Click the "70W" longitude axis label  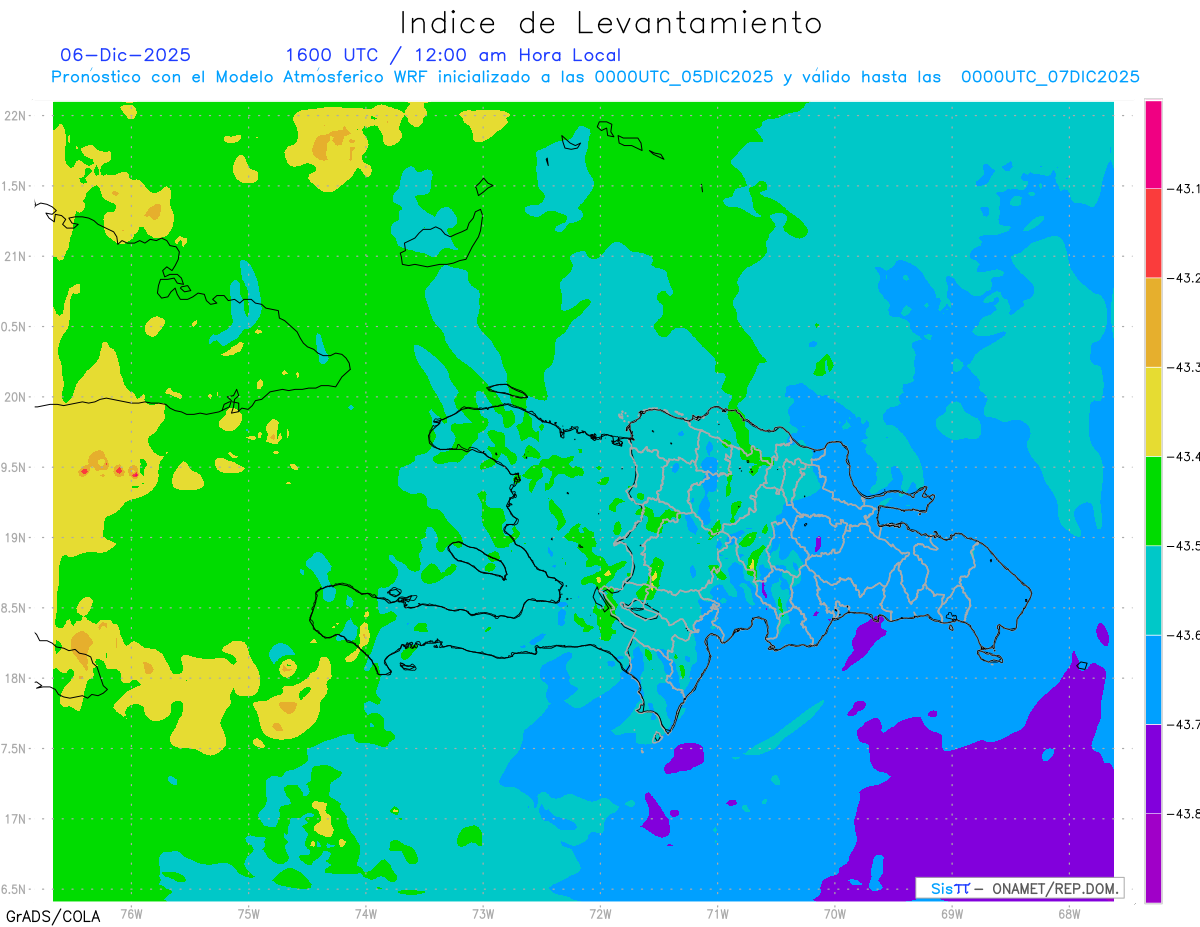(x=835, y=912)
